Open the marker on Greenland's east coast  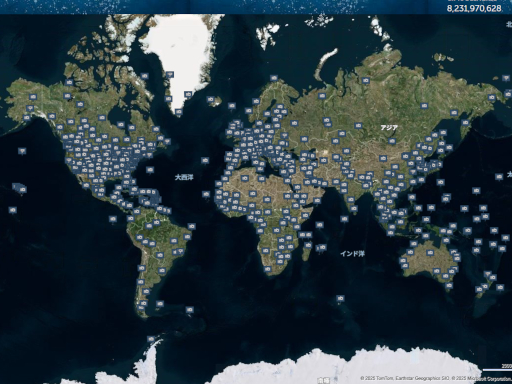coord(189,95)
